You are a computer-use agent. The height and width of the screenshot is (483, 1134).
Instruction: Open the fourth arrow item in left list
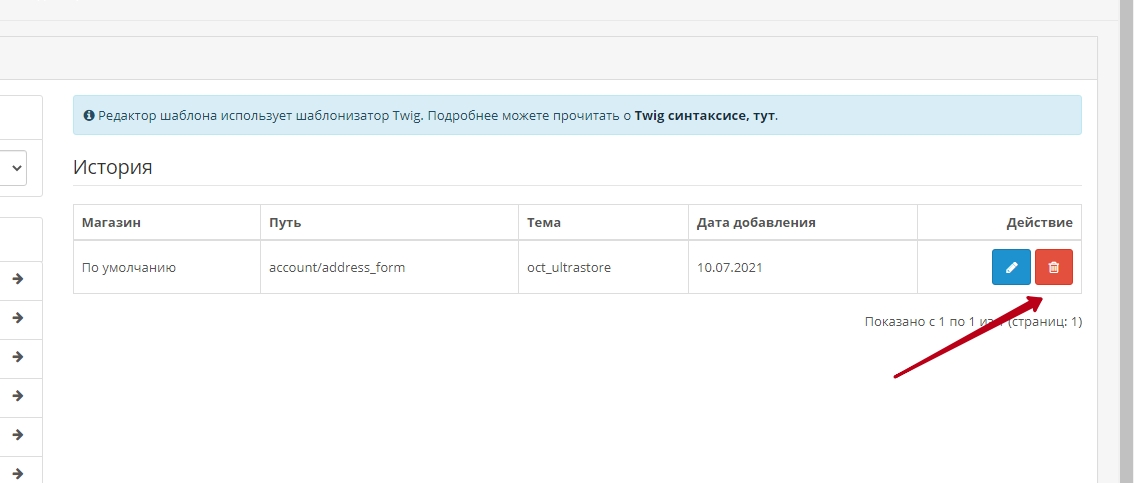(18, 396)
